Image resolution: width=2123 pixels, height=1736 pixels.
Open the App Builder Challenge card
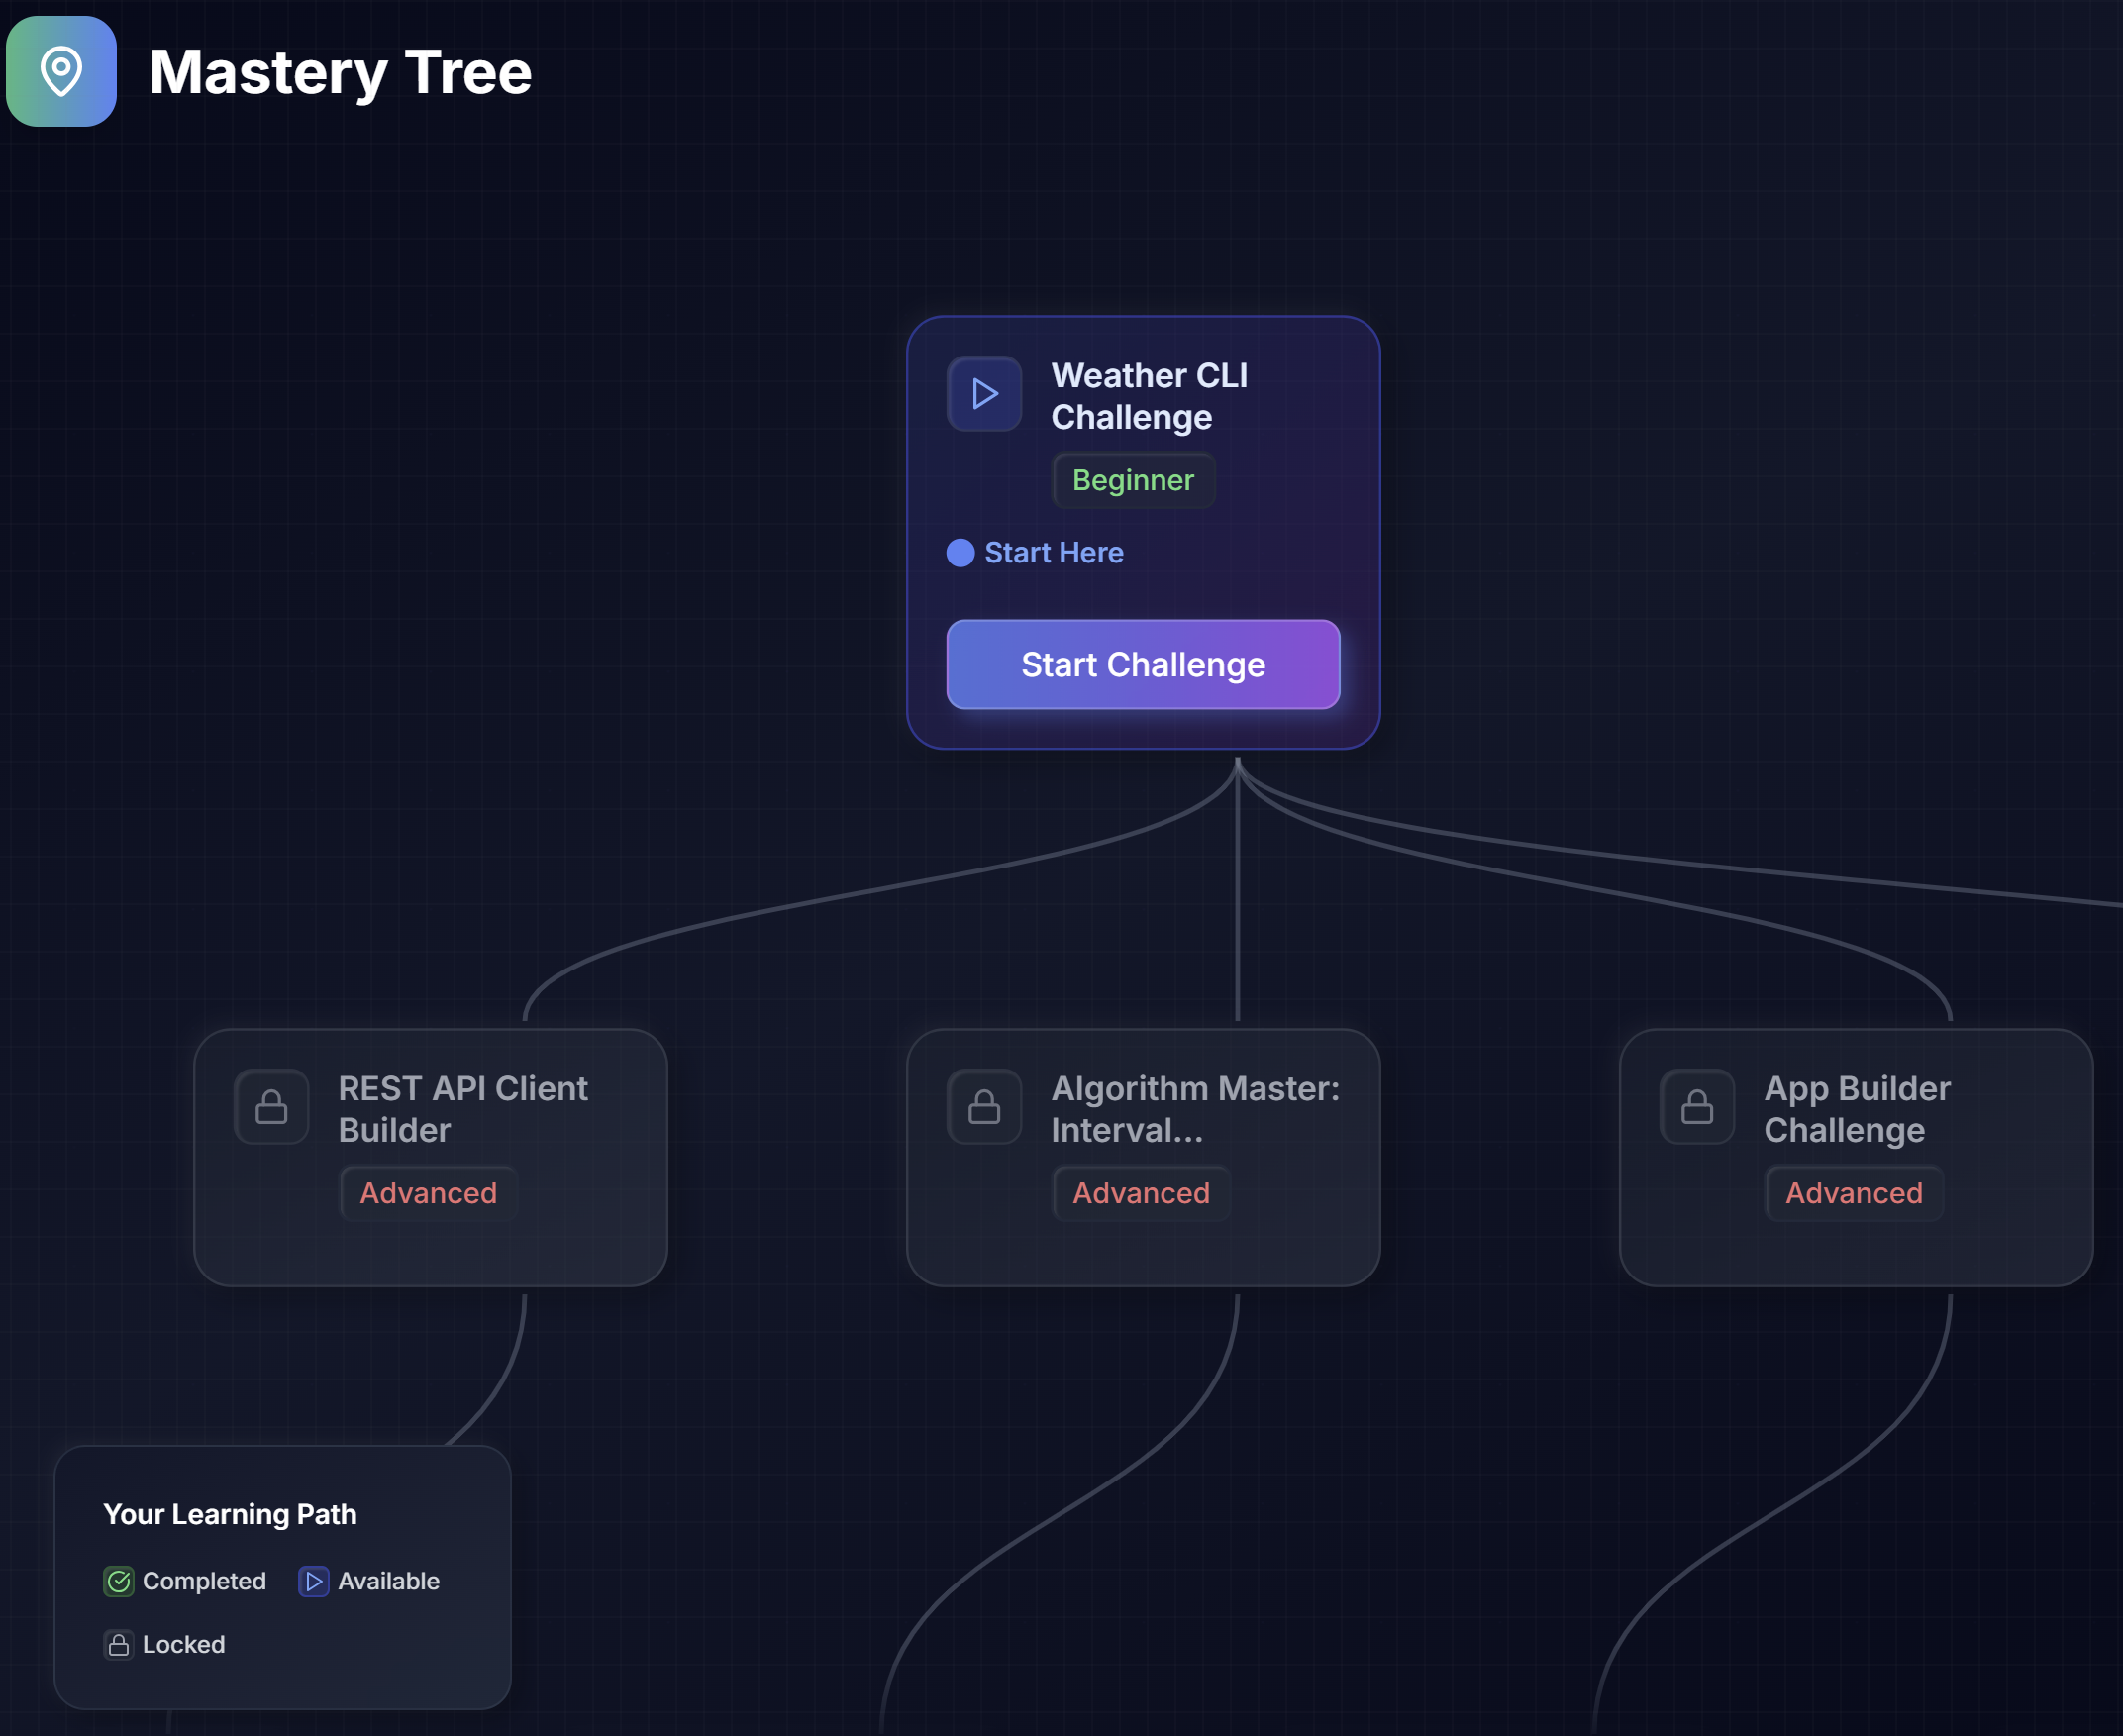1856,1158
